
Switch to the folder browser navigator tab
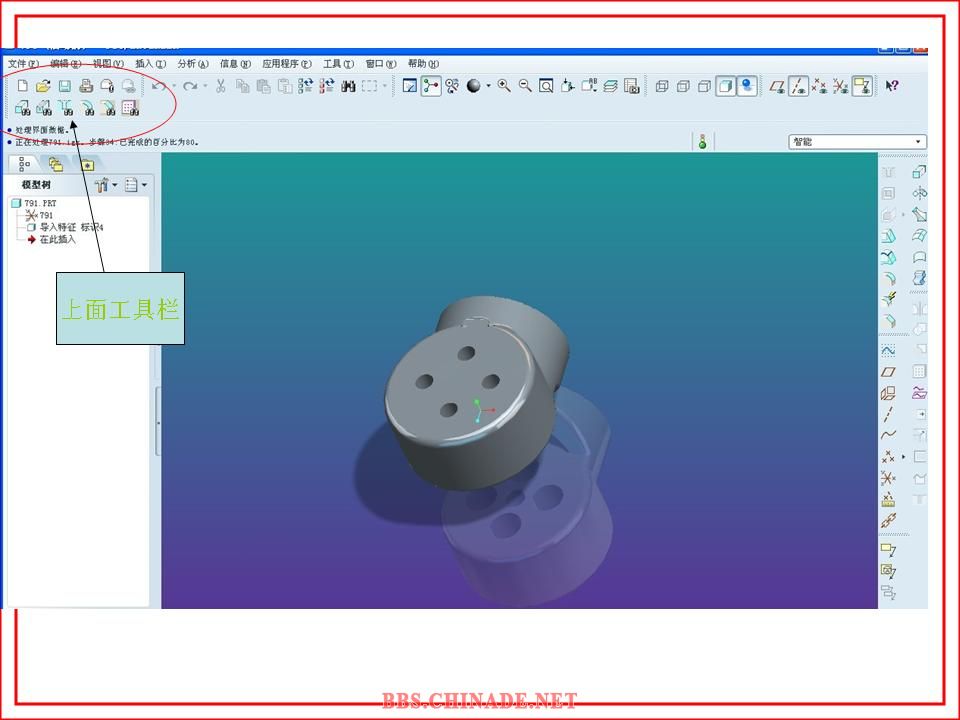56,164
